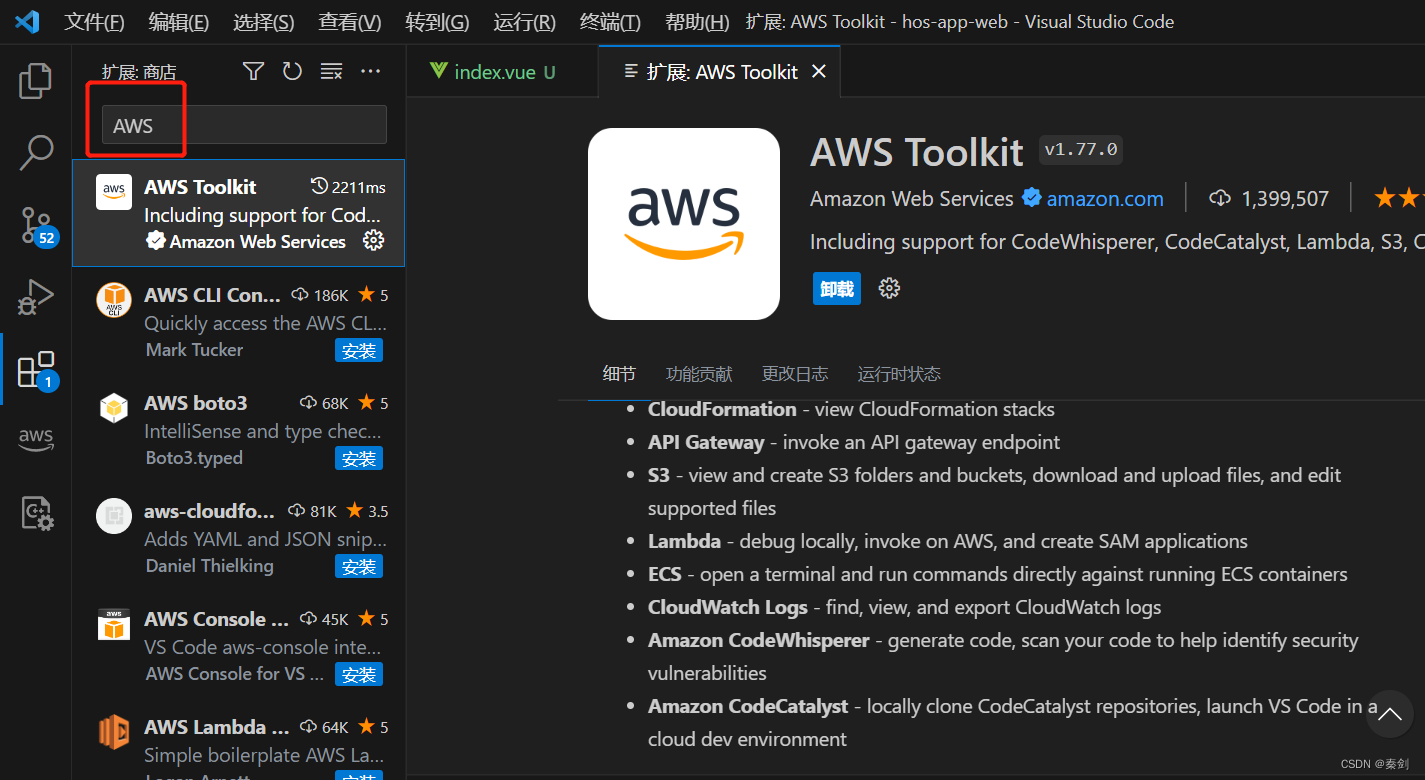Open the 转到(G) menu
This screenshot has width=1425, height=780.
click(x=437, y=21)
